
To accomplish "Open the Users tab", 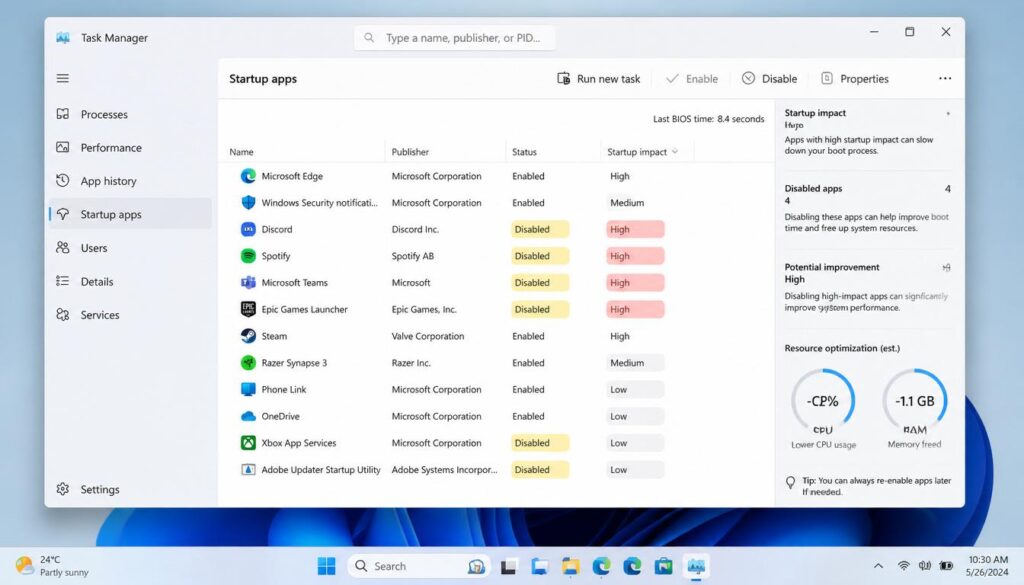I will click(131, 247).
